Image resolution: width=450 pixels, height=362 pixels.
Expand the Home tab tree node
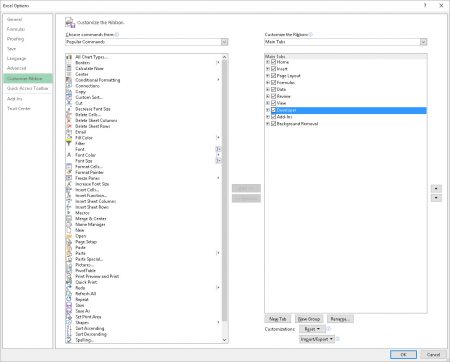coord(268,62)
